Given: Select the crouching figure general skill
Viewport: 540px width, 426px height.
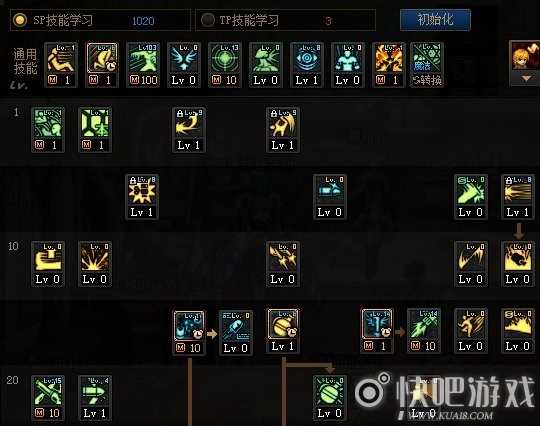Looking at the screenshot, I should (x=61, y=65).
